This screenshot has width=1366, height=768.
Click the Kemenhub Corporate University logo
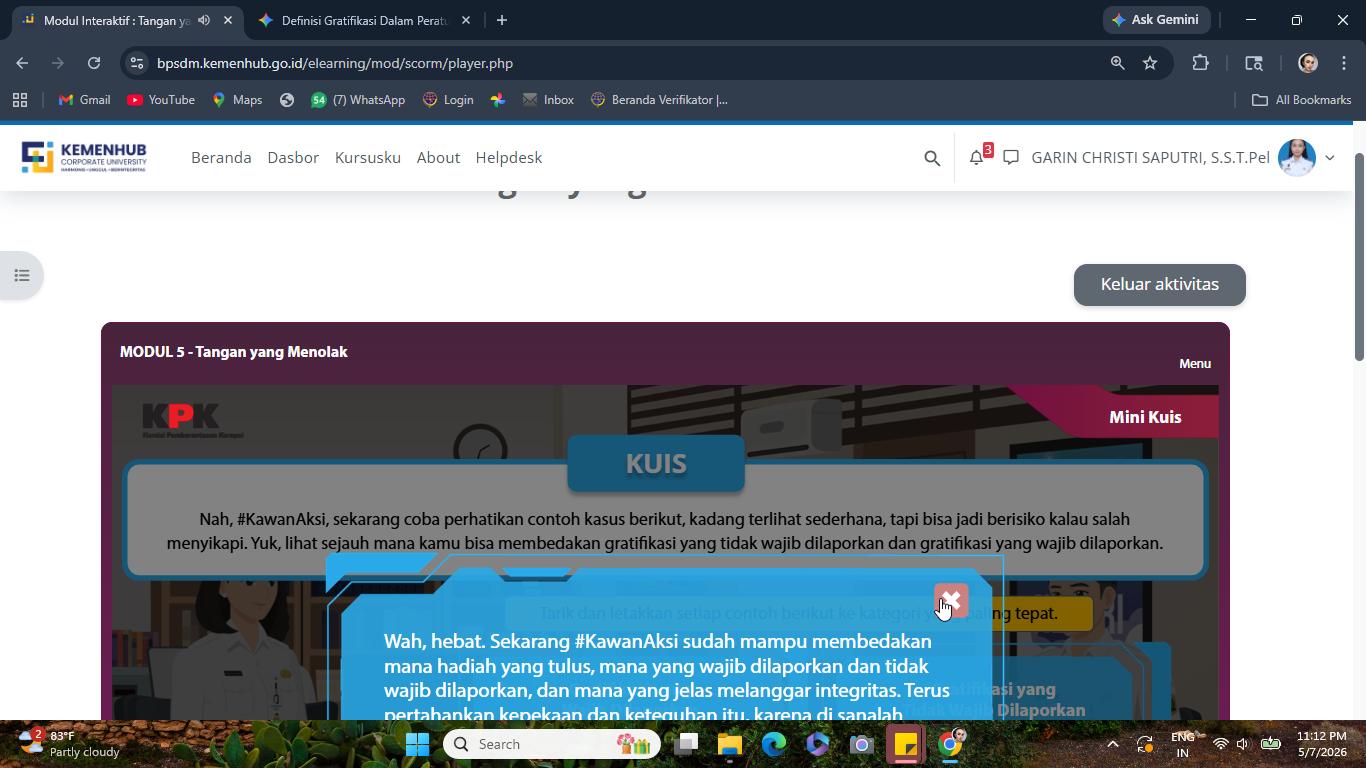pos(84,157)
